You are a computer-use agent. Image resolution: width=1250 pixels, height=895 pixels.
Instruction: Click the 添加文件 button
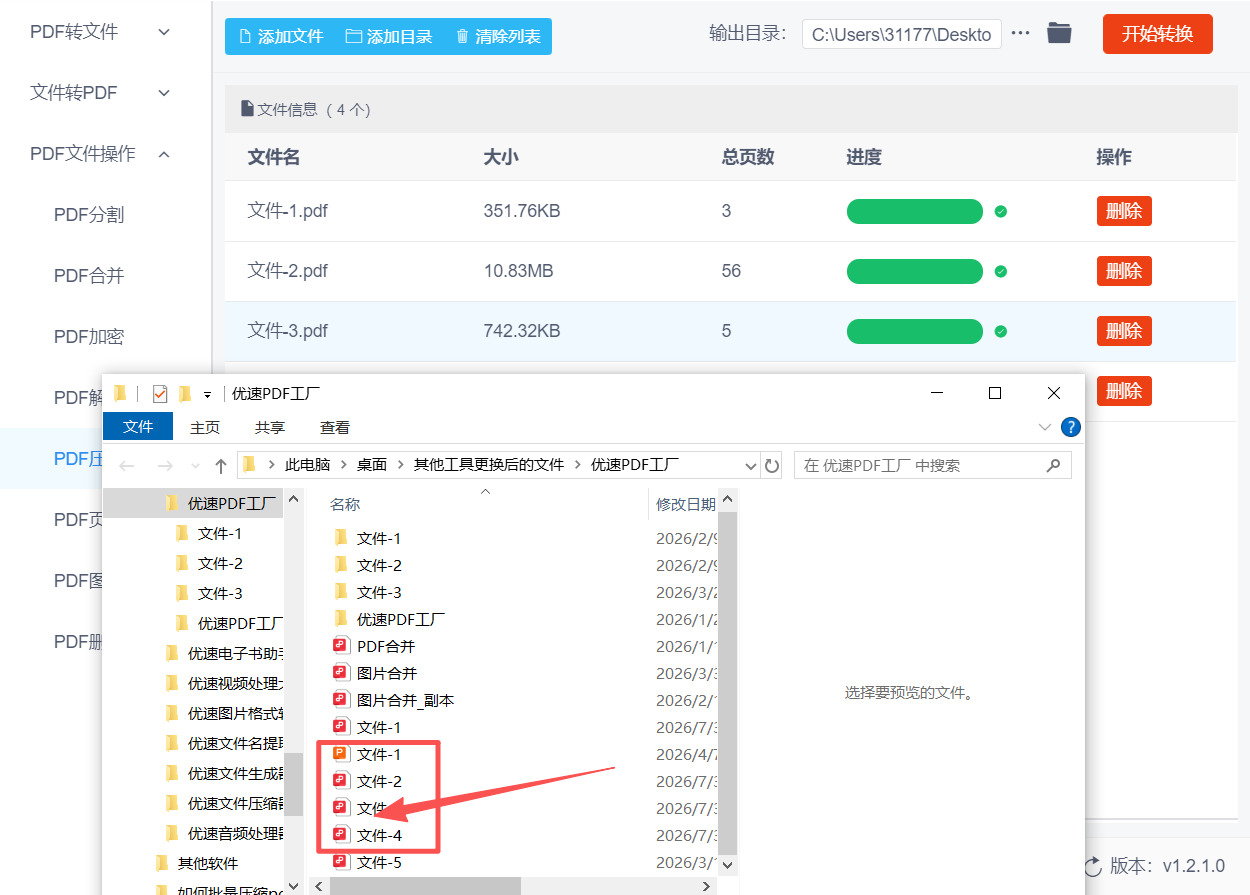[280, 37]
